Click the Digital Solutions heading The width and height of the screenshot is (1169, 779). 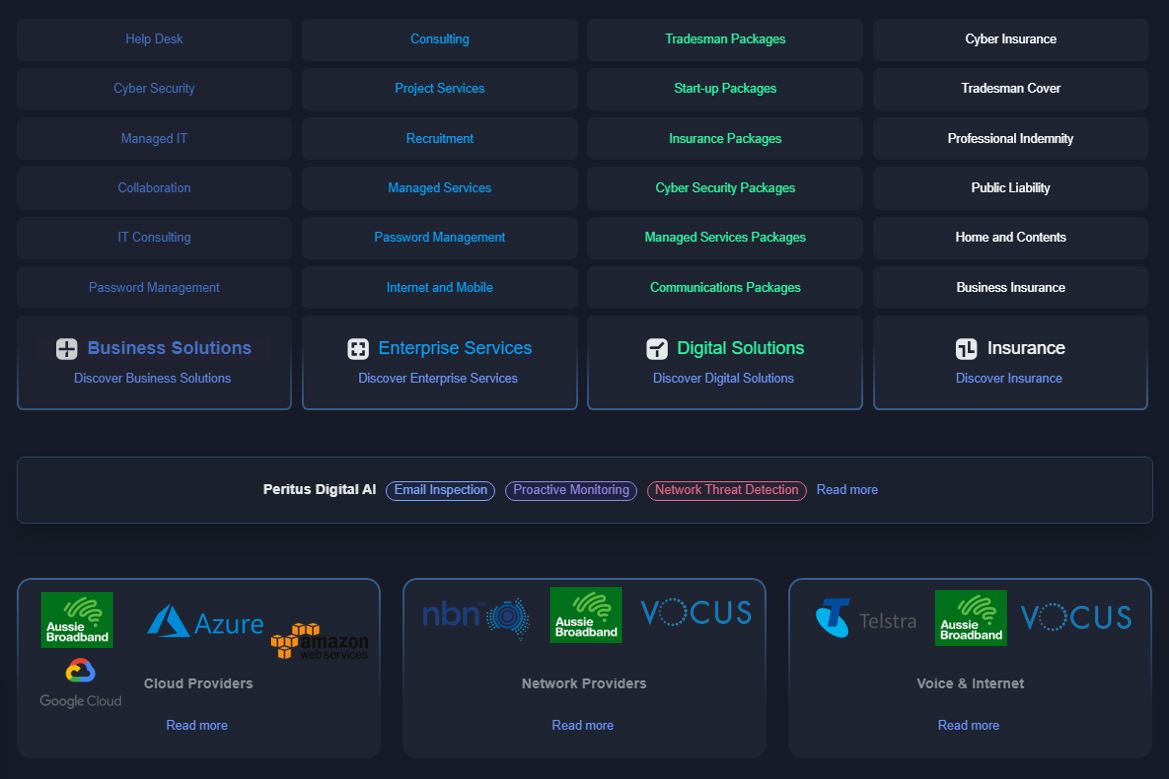click(x=740, y=348)
